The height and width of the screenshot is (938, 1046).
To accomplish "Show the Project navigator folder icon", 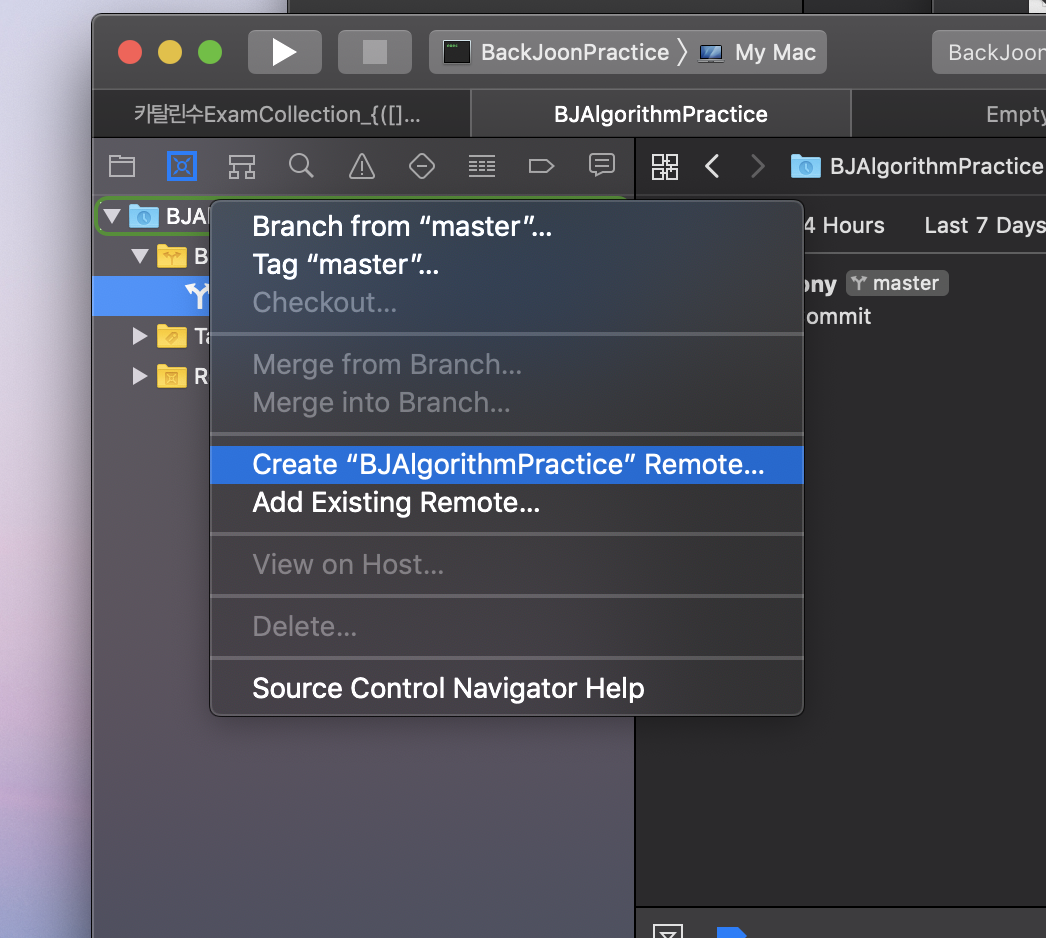I will [x=122, y=165].
